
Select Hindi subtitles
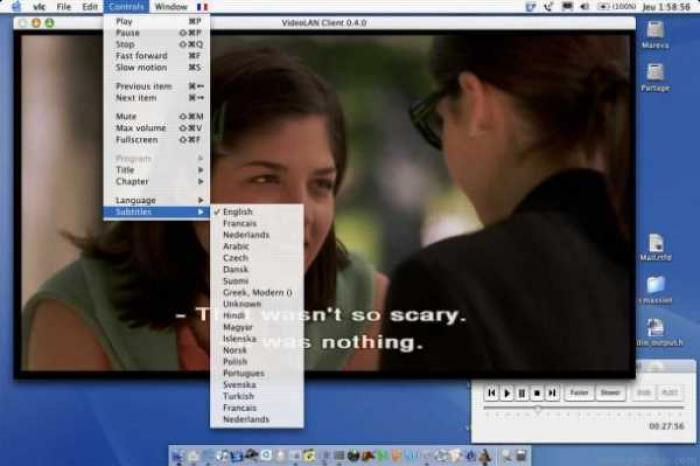pos(257,316)
